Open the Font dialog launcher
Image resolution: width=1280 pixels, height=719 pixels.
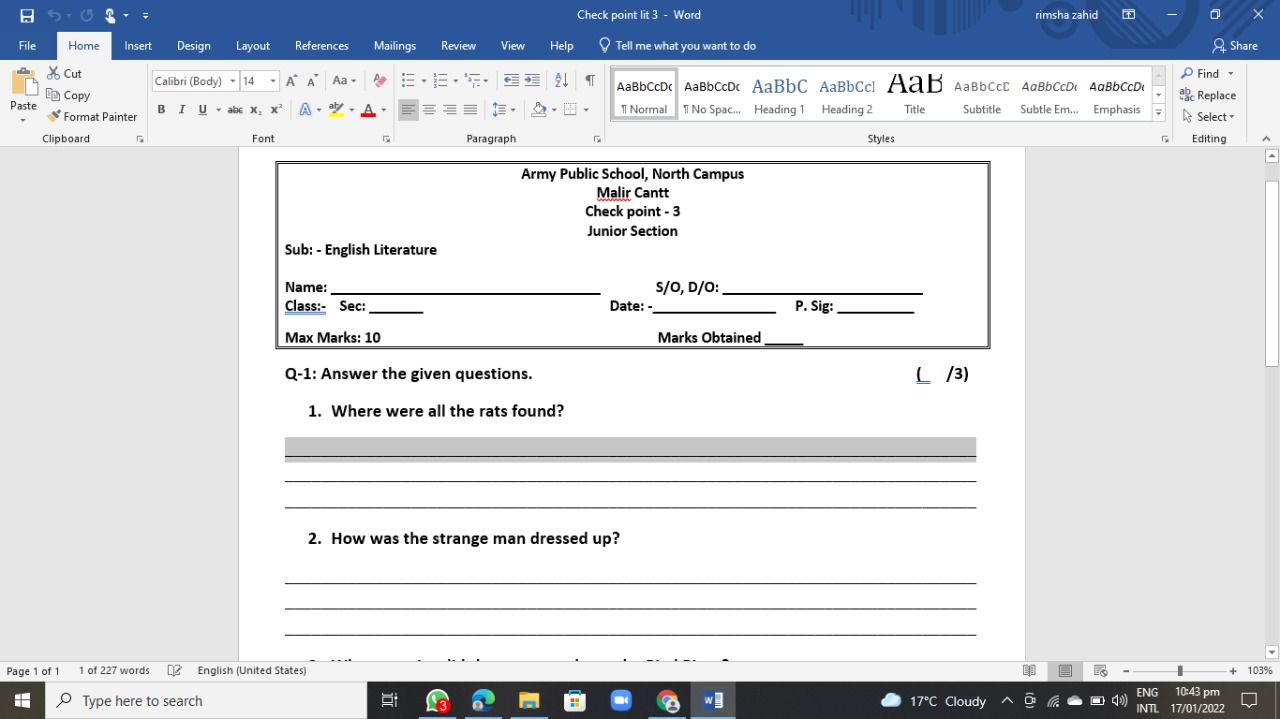(386, 139)
